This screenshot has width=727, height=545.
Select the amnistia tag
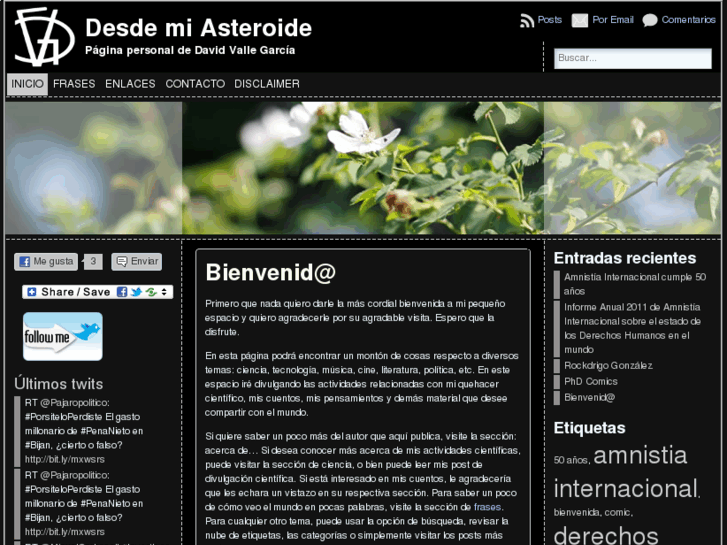point(640,455)
